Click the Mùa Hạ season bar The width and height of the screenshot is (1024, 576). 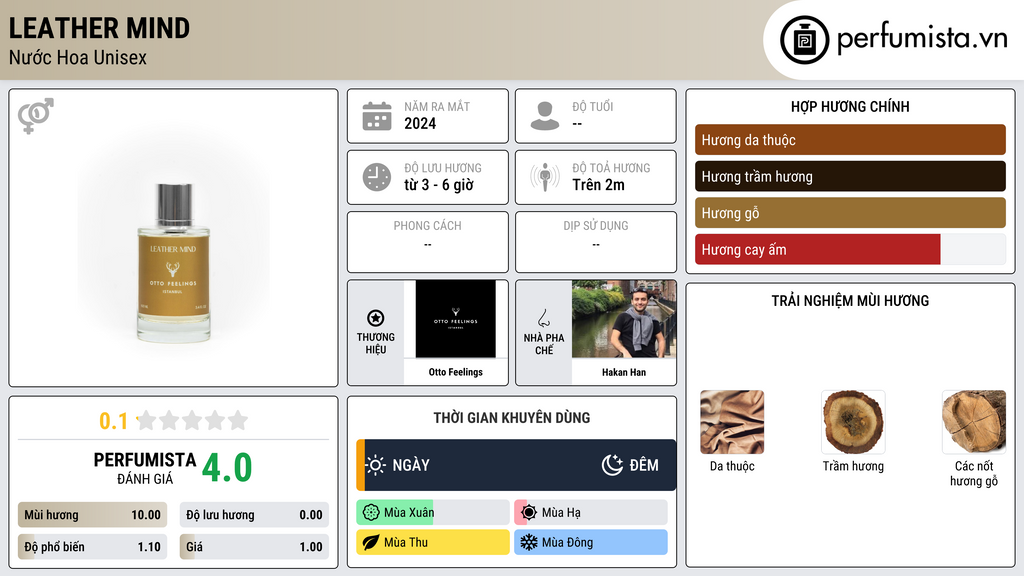tap(591, 513)
